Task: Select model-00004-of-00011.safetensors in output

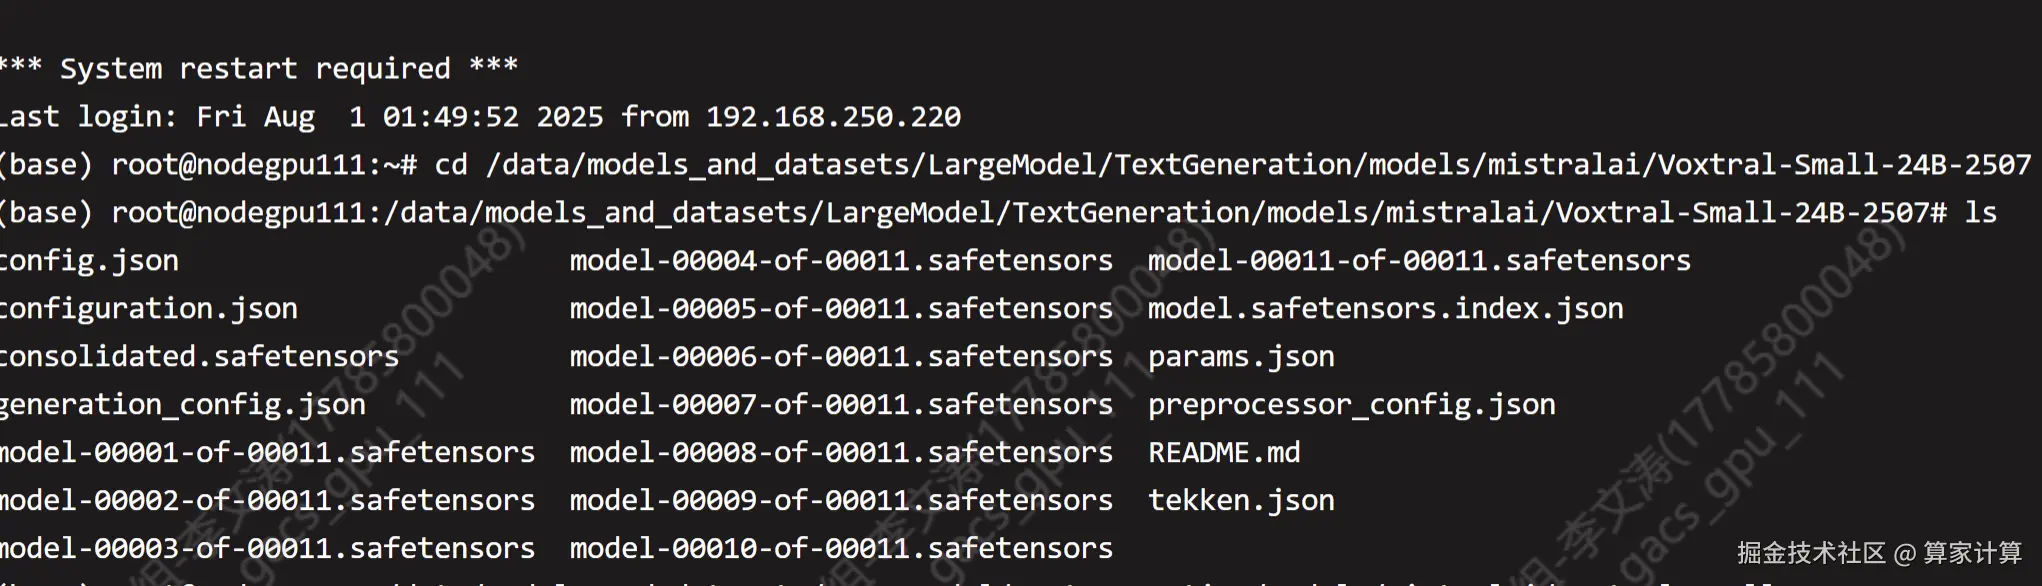Action: (841, 261)
